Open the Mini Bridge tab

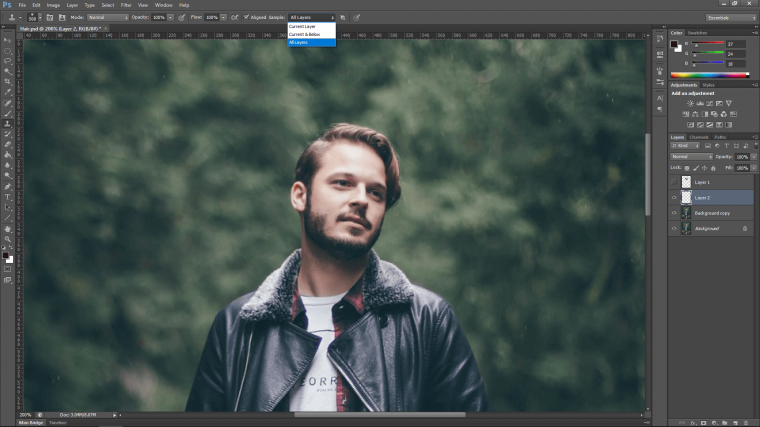(31, 423)
